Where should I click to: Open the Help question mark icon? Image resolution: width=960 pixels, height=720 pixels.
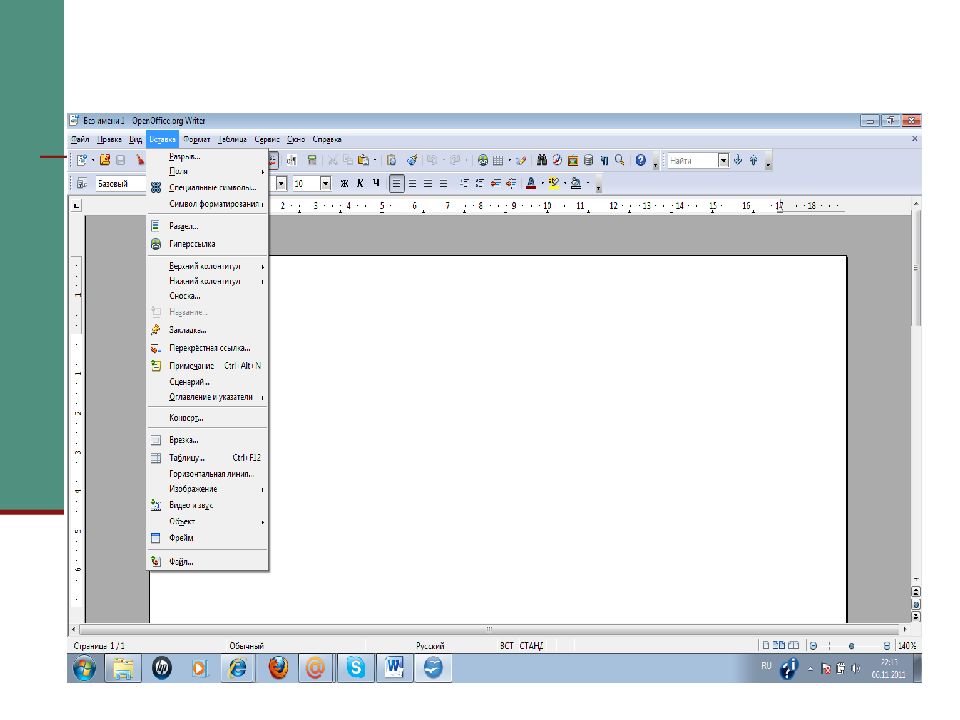click(x=640, y=160)
